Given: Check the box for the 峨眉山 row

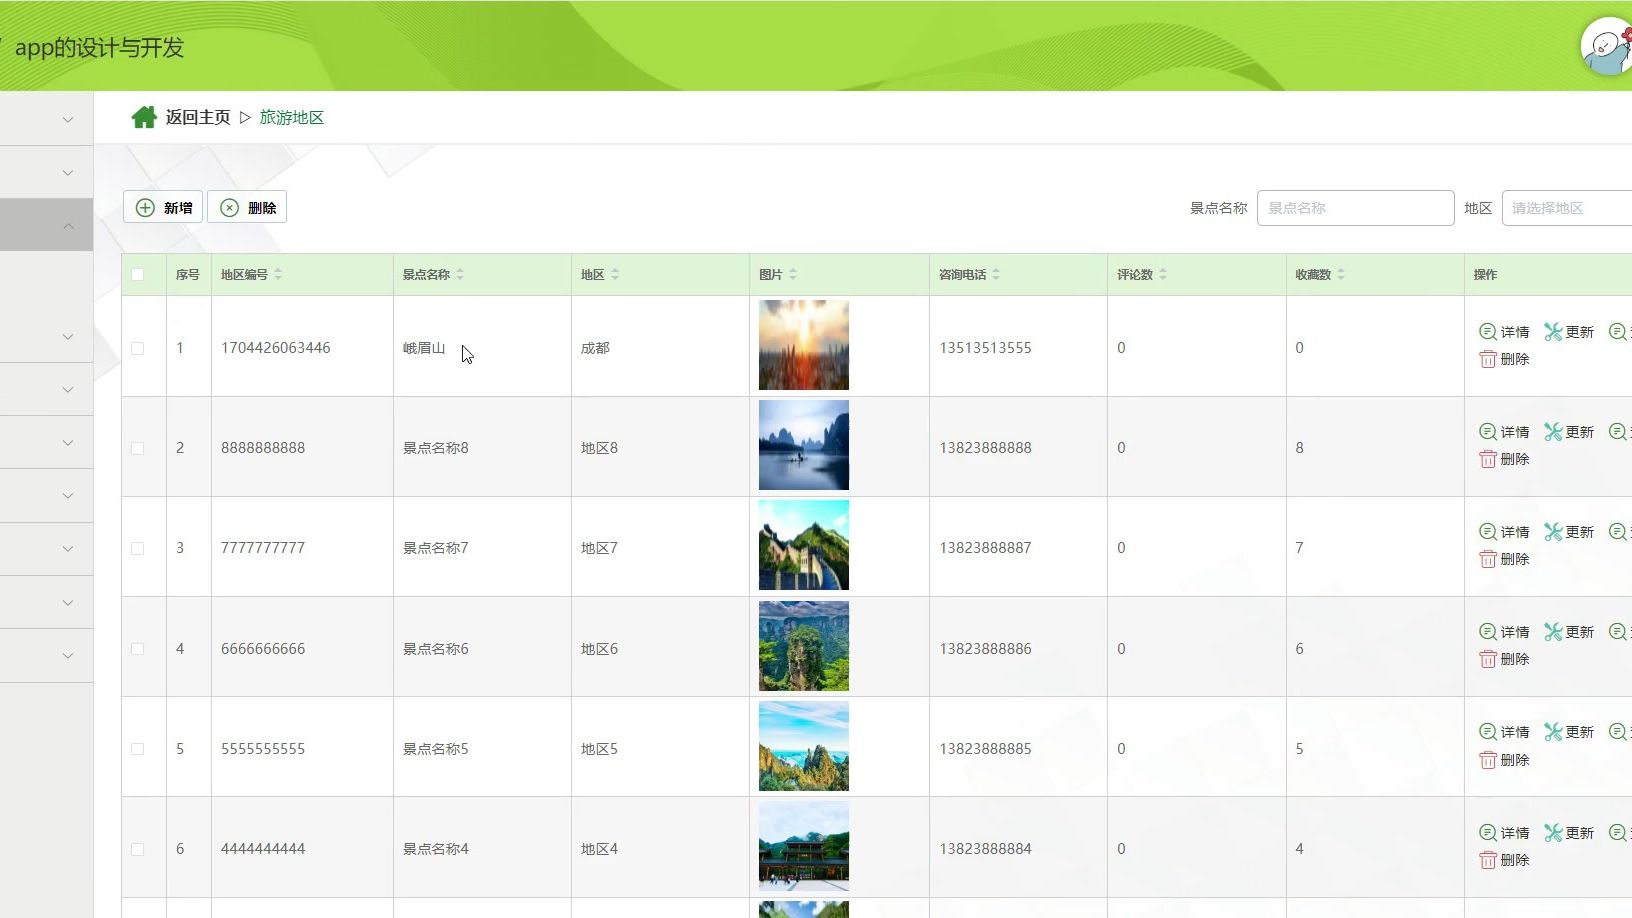Looking at the screenshot, I should point(138,348).
